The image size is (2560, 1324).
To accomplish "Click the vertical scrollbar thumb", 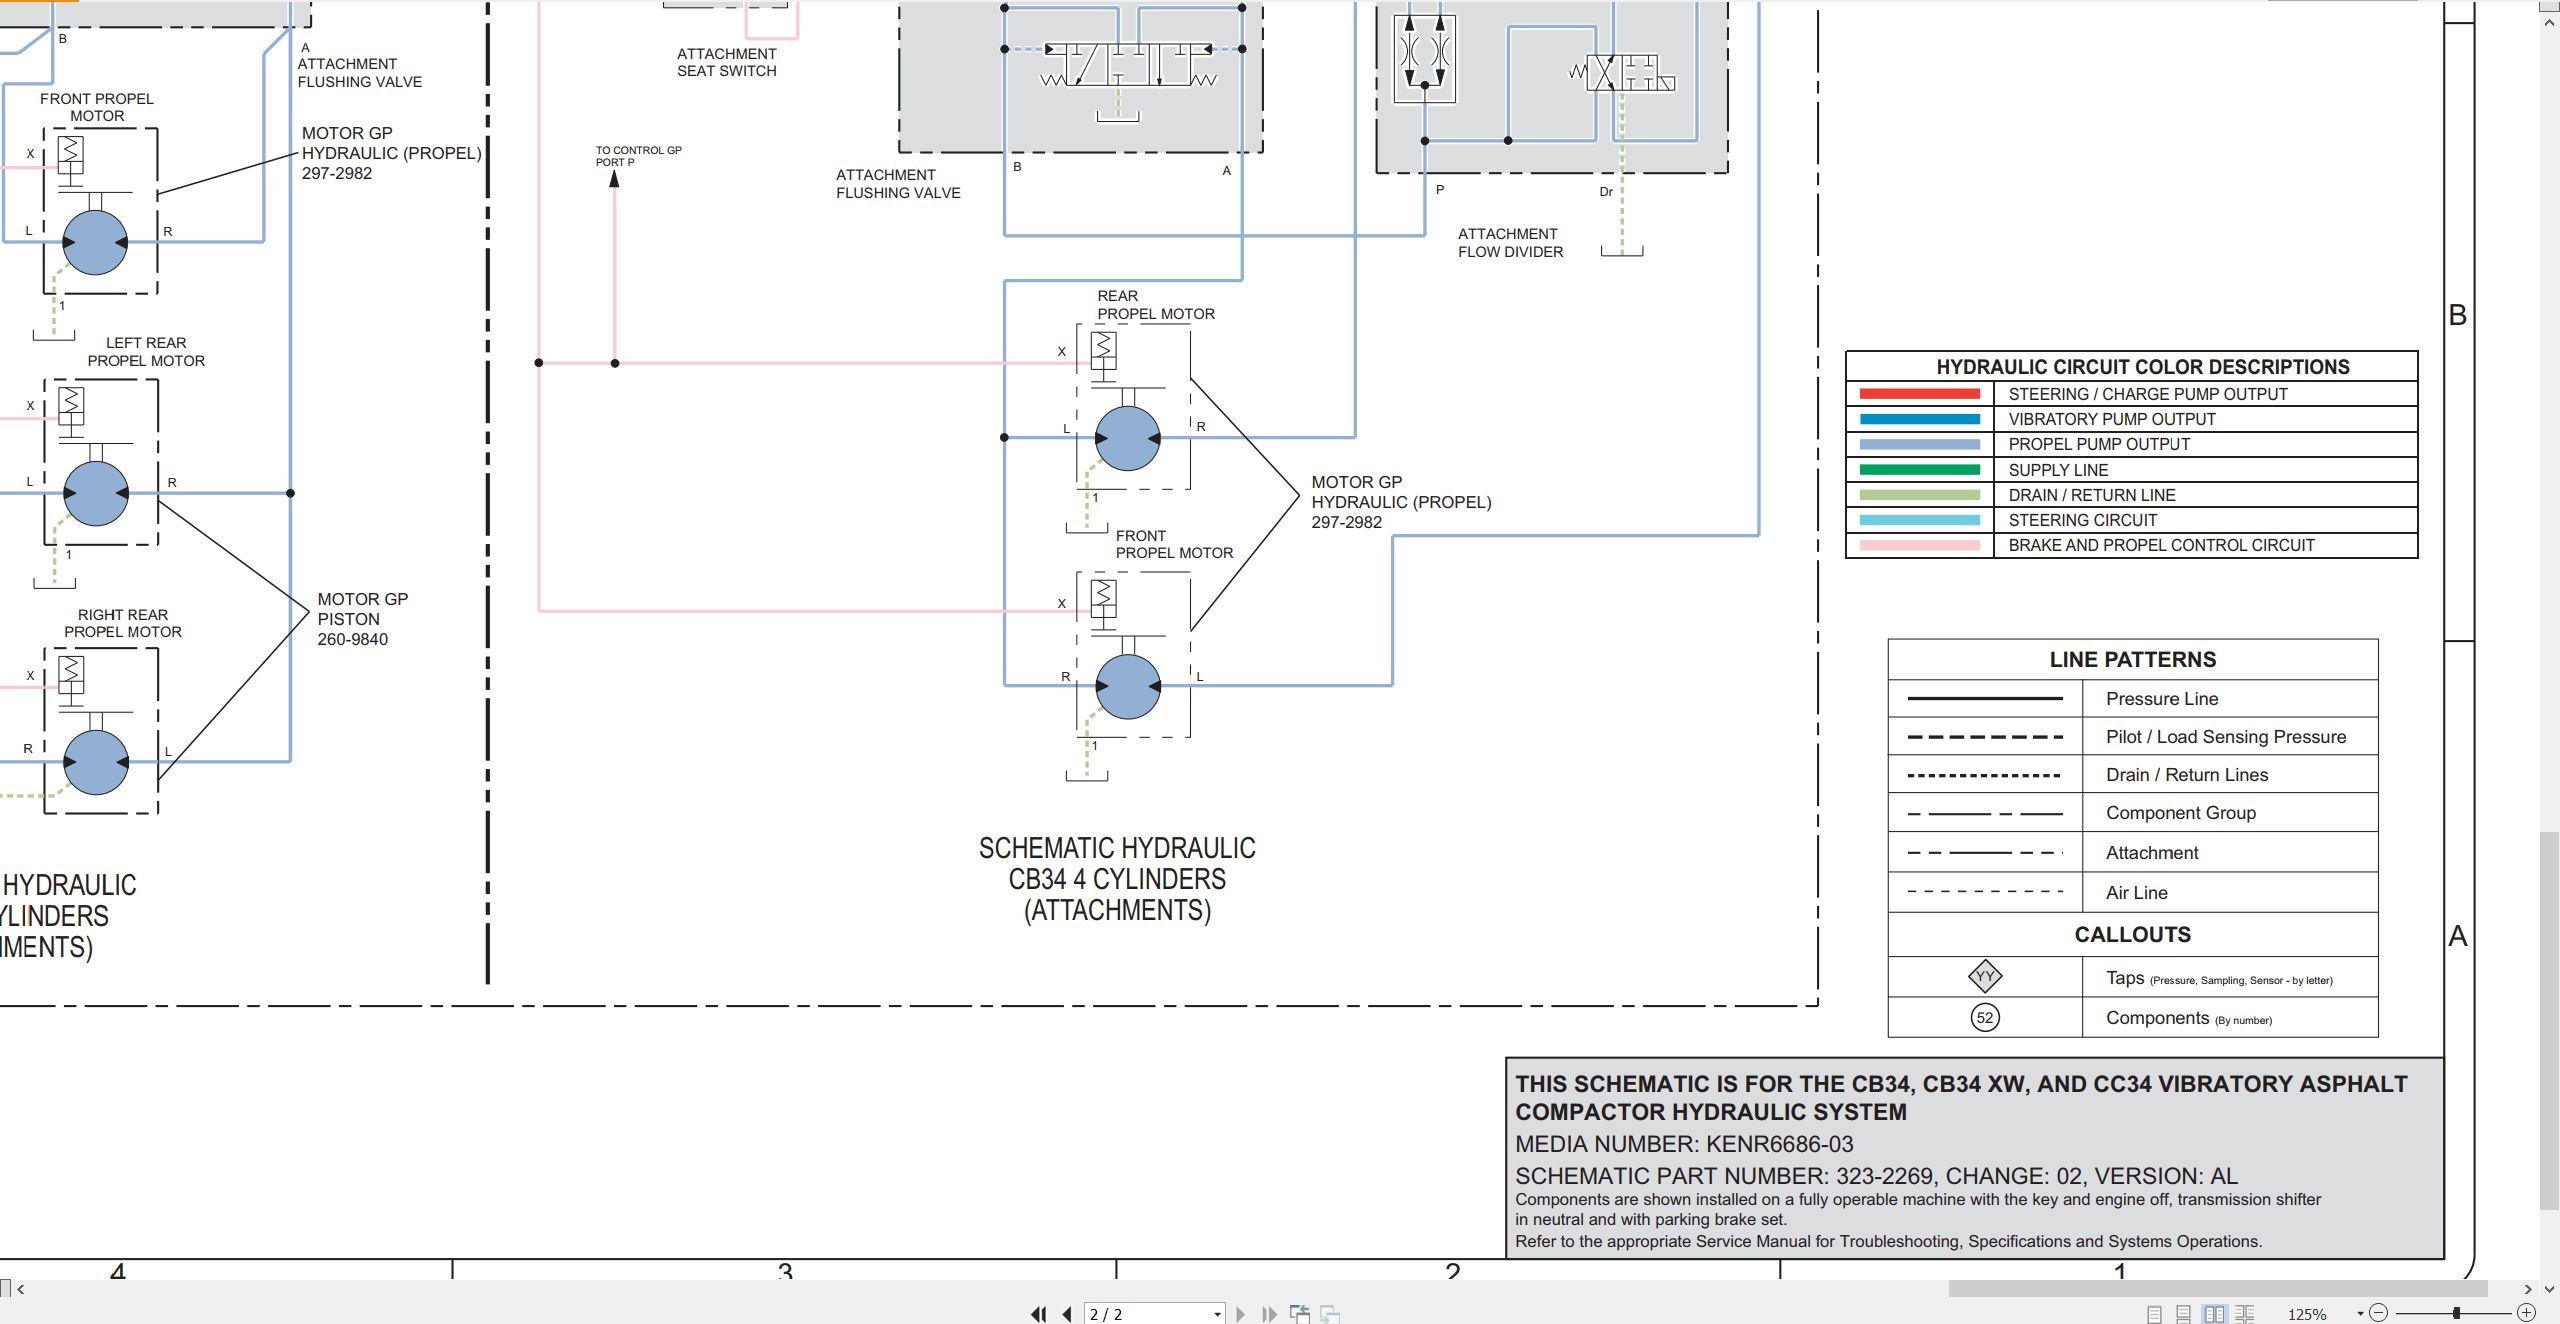I will coord(2550,1020).
